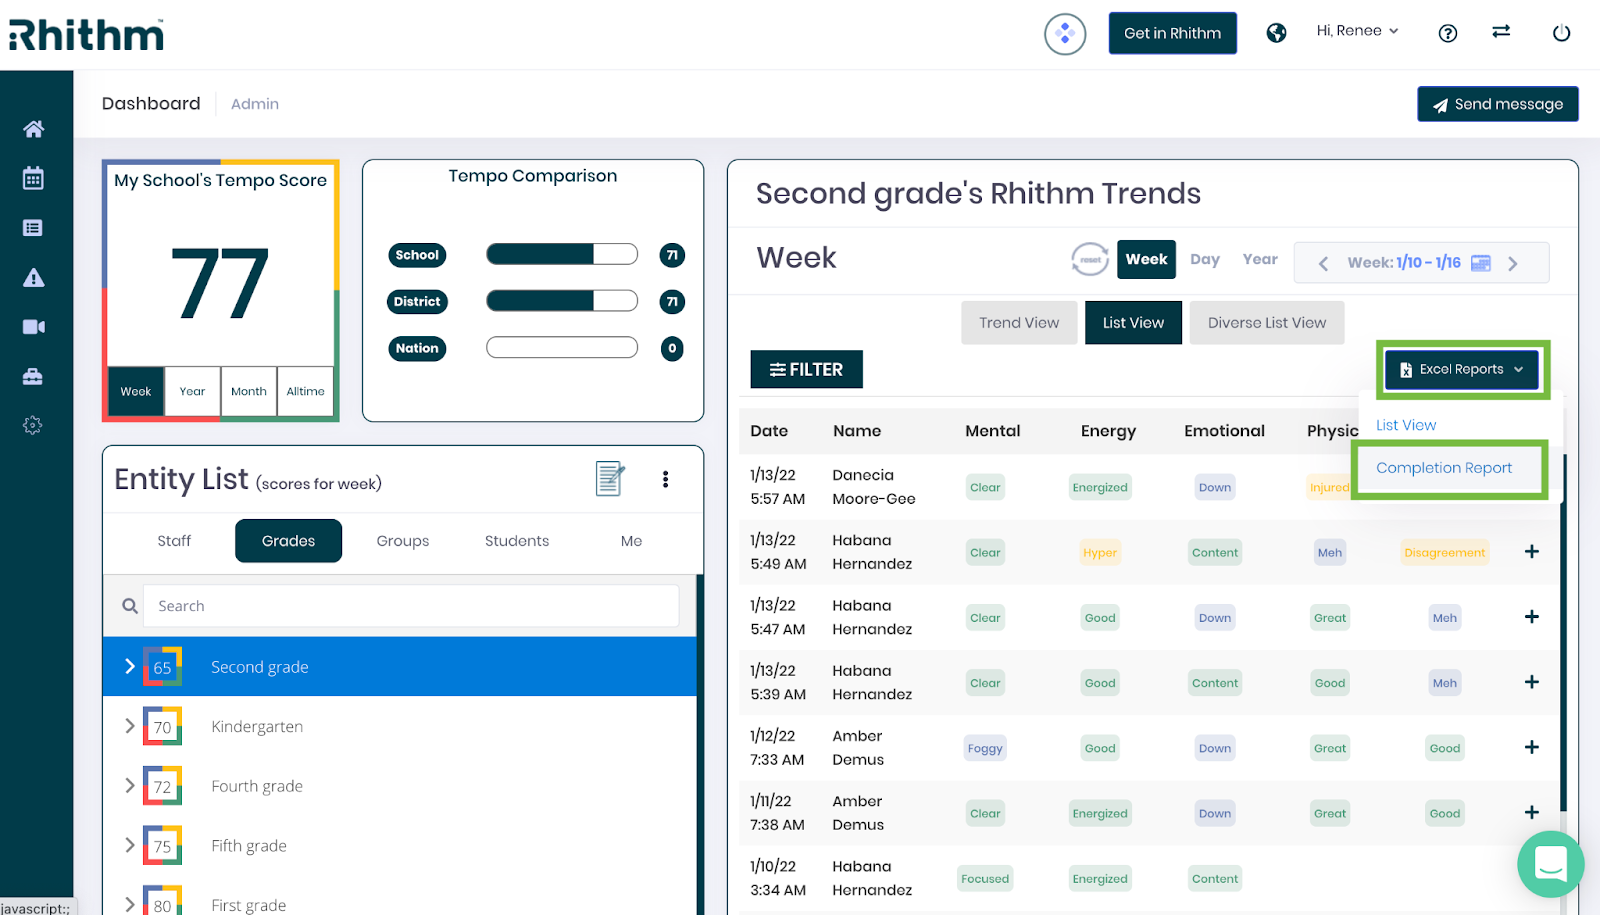Go to the next week arrow
Screen dimensions: 1600x915
[x=1513, y=263]
